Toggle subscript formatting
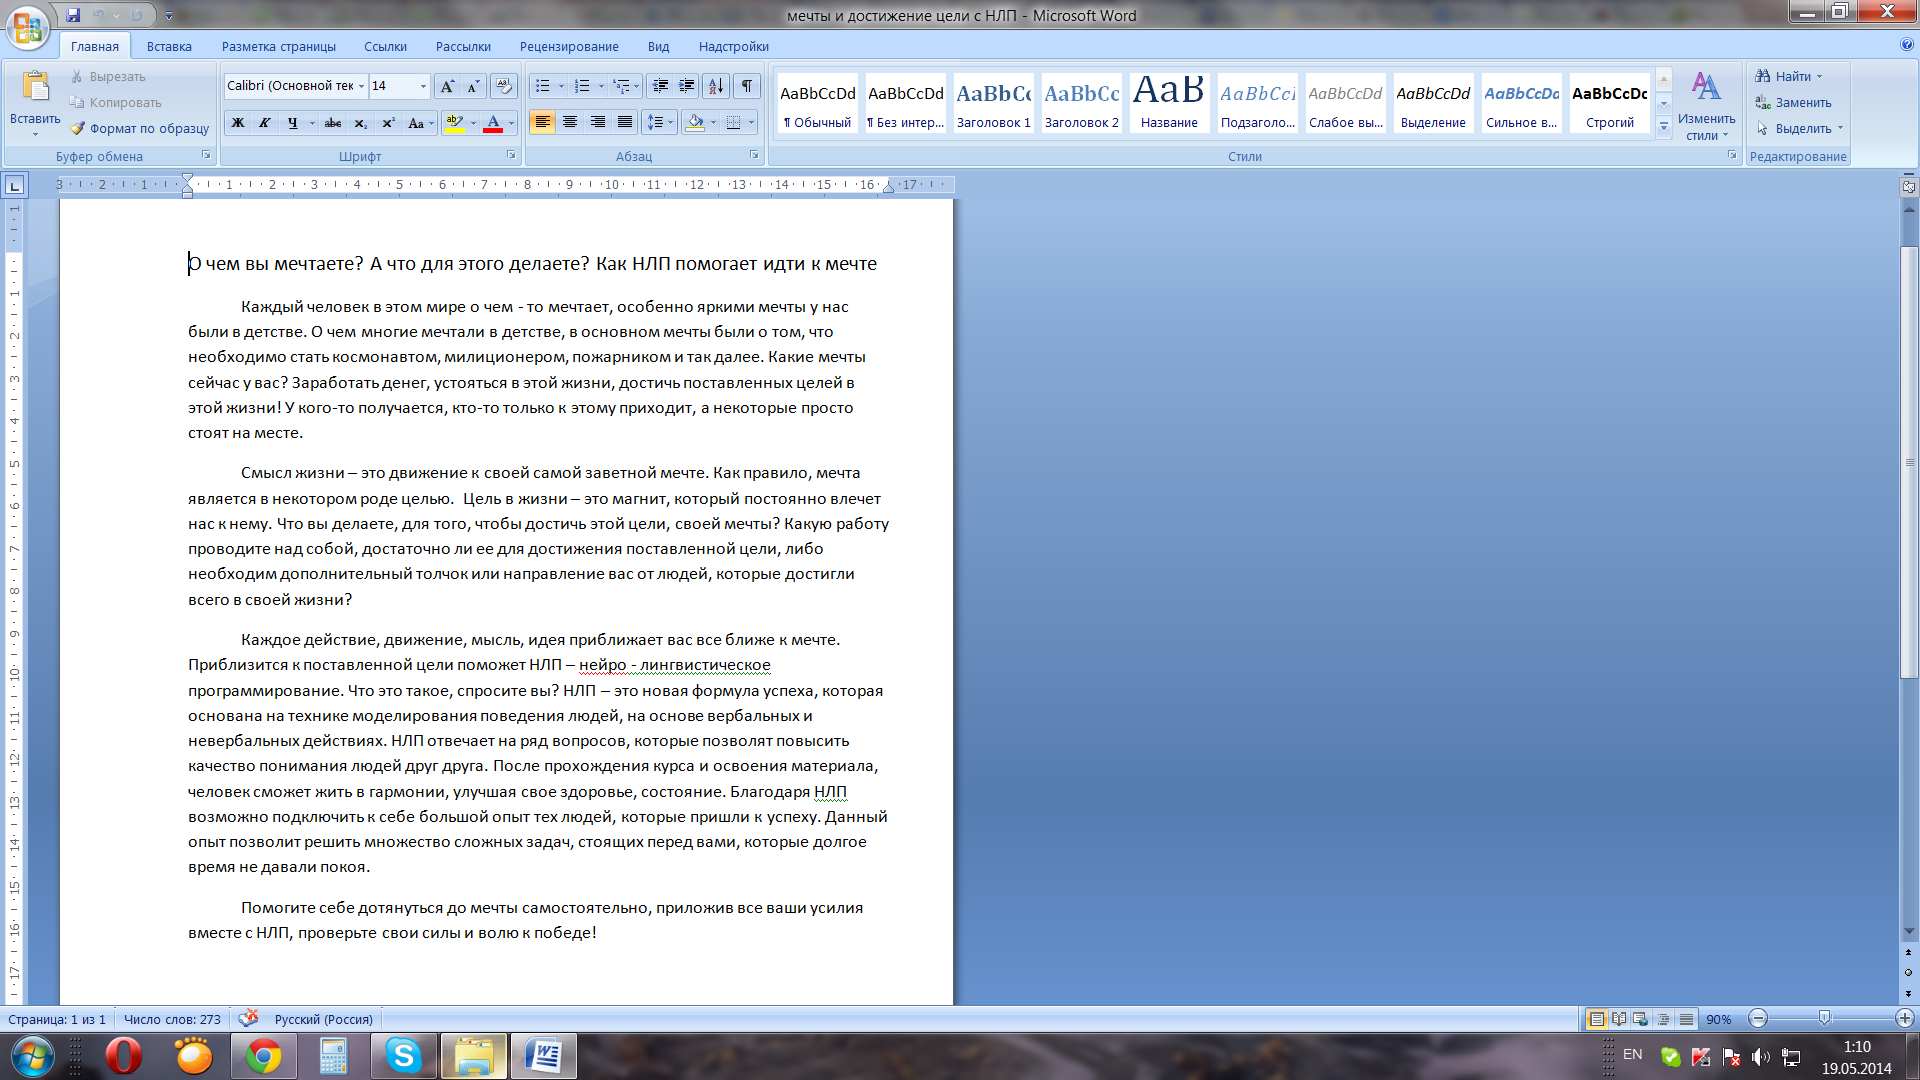The width and height of the screenshot is (1920, 1080). pyautogui.click(x=361, y=123)
